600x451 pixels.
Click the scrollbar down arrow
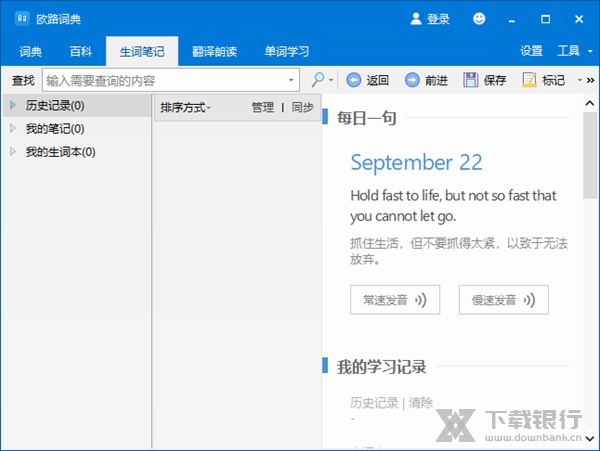coord(590,438)
